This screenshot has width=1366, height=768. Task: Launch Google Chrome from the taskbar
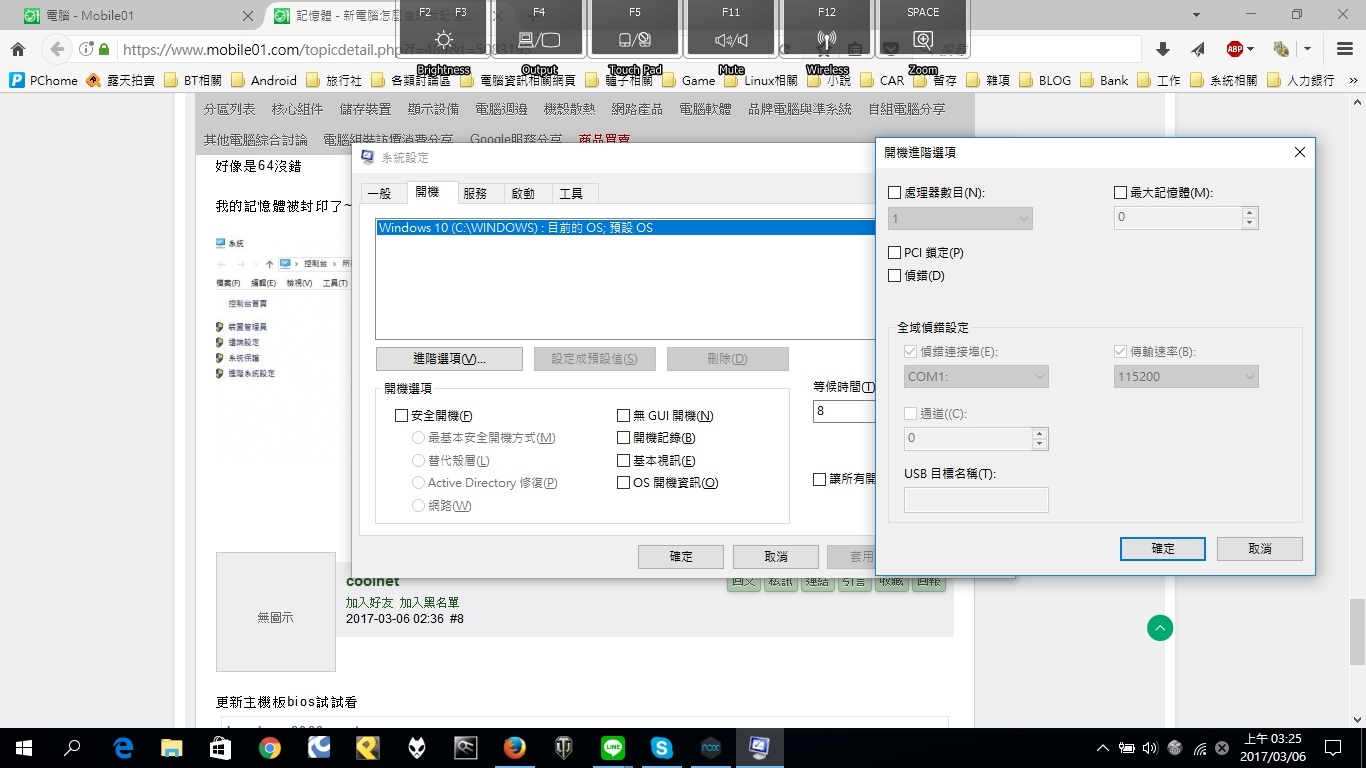(x=269, y=747)
